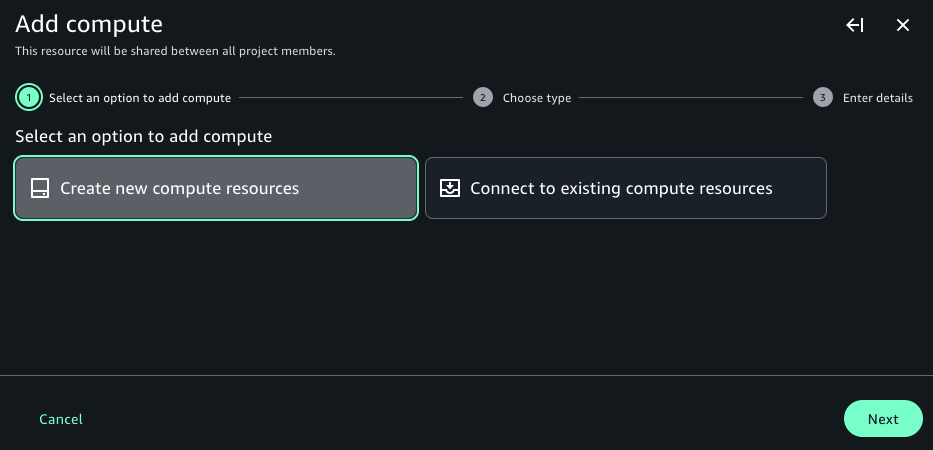The image size is (933, 450).
Task: Click the Add compute title
Action: [x=89, y=24]
